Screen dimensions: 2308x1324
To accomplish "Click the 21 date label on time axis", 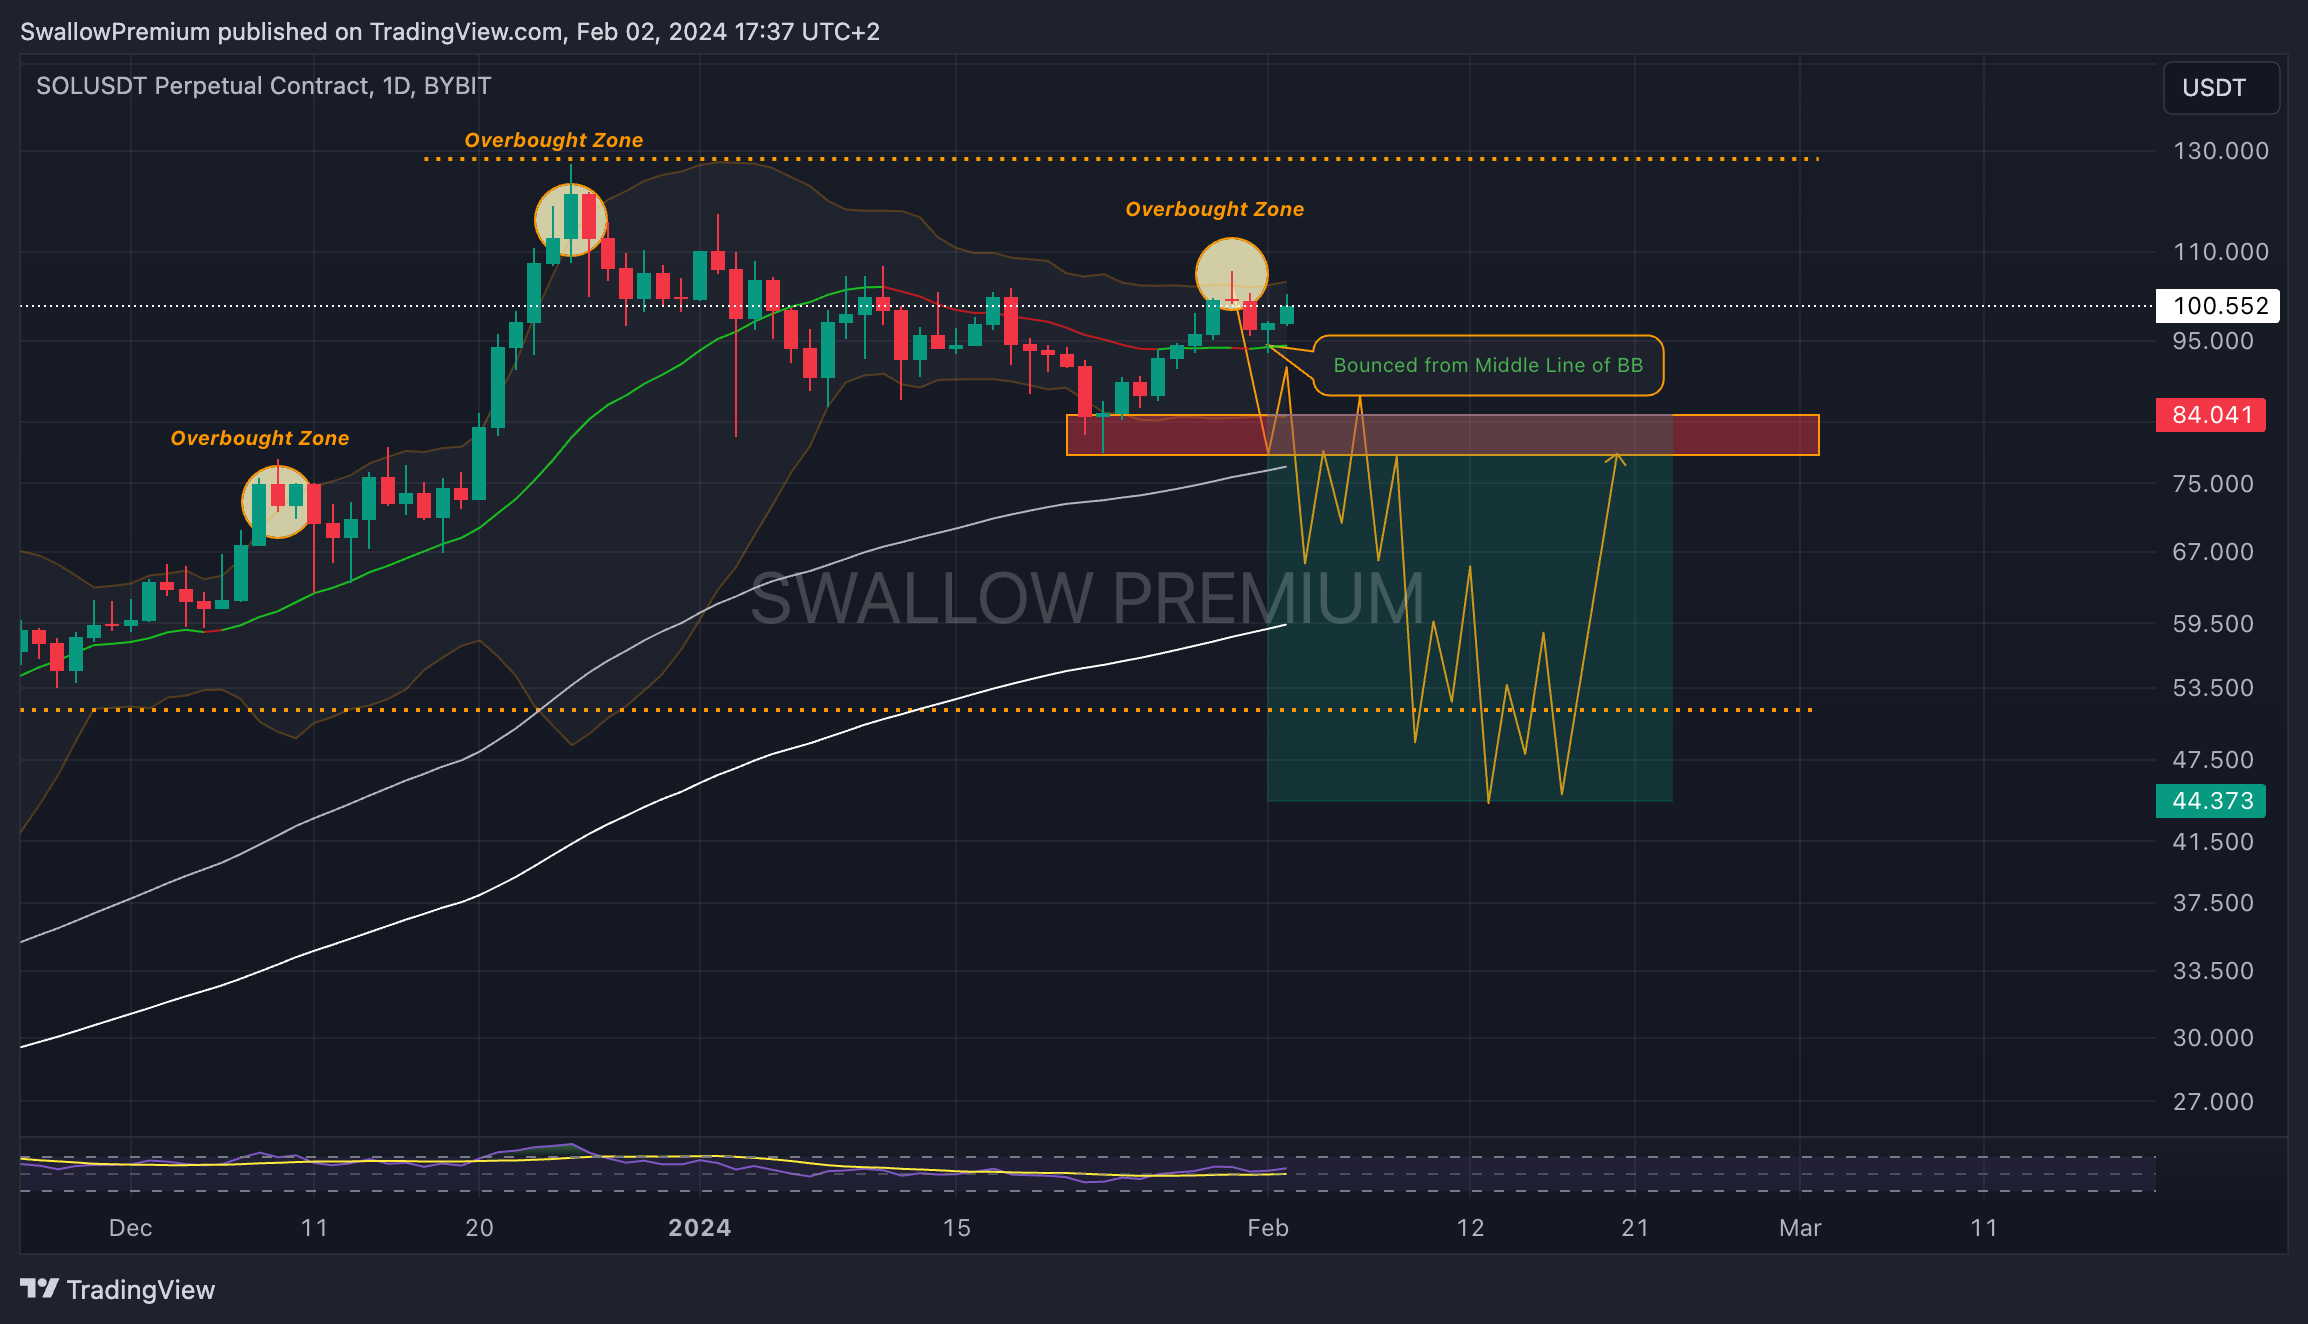I will pyautogui.click(x=1635, y=1228).
